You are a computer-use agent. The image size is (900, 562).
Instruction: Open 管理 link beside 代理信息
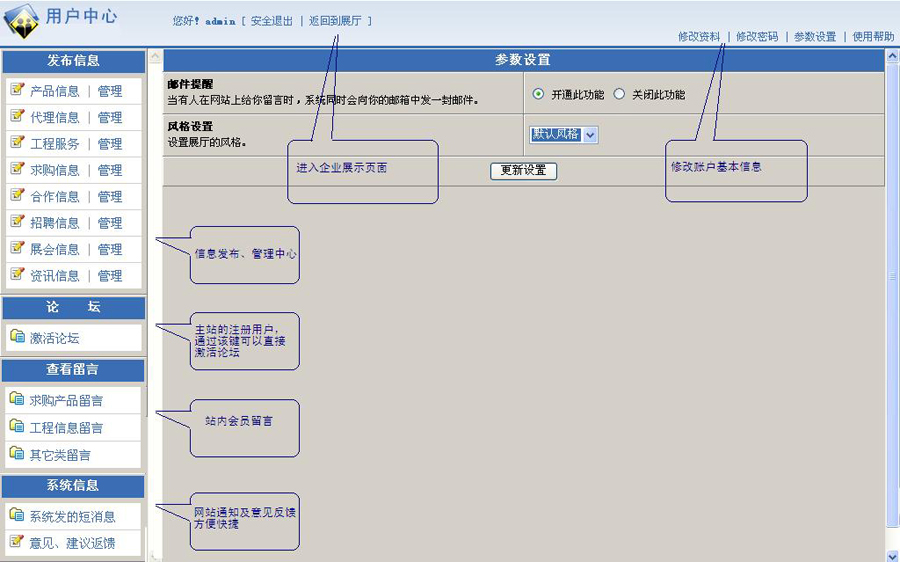pos(110,117)
